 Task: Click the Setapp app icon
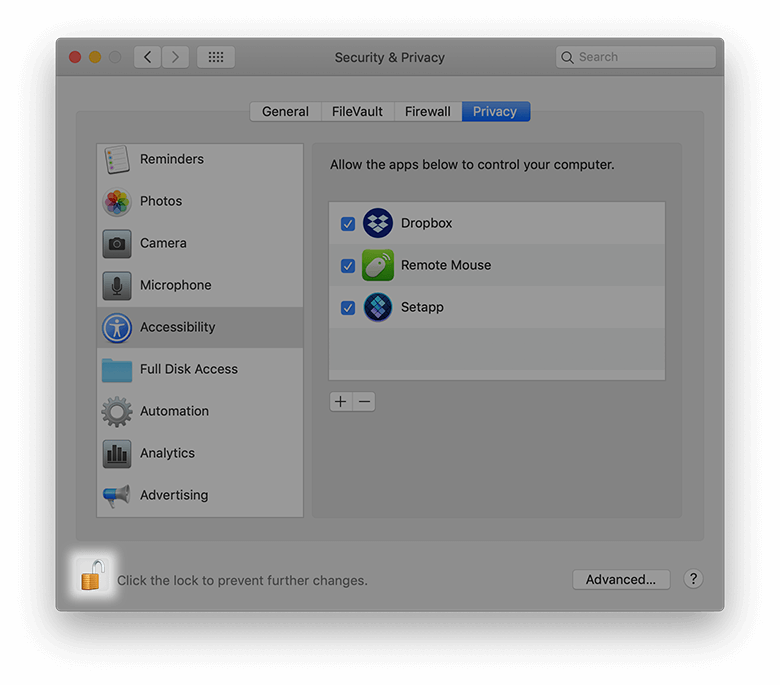(x=378, y=307)
